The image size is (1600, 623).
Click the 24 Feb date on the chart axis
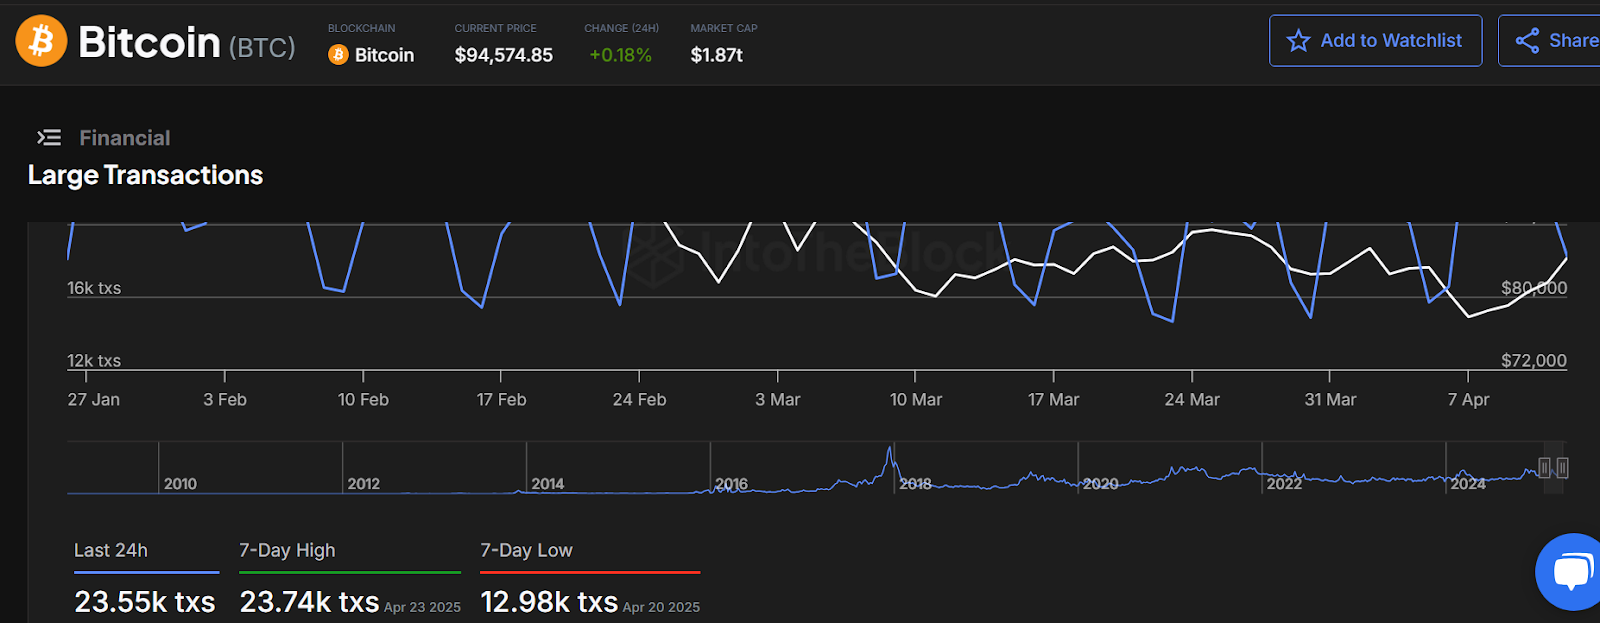[639, 400]
